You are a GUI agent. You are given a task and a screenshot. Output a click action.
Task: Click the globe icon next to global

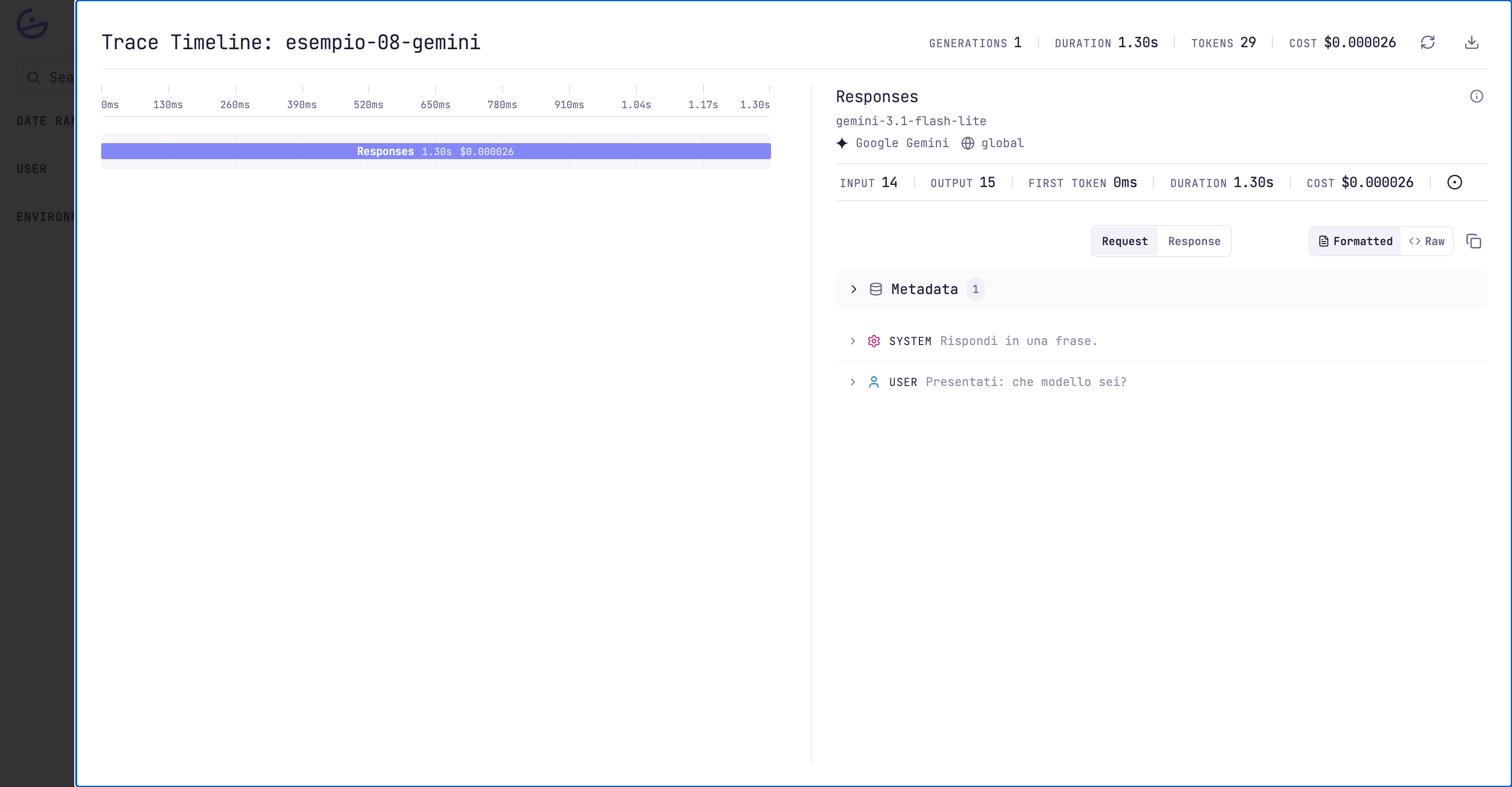[968, 143]
